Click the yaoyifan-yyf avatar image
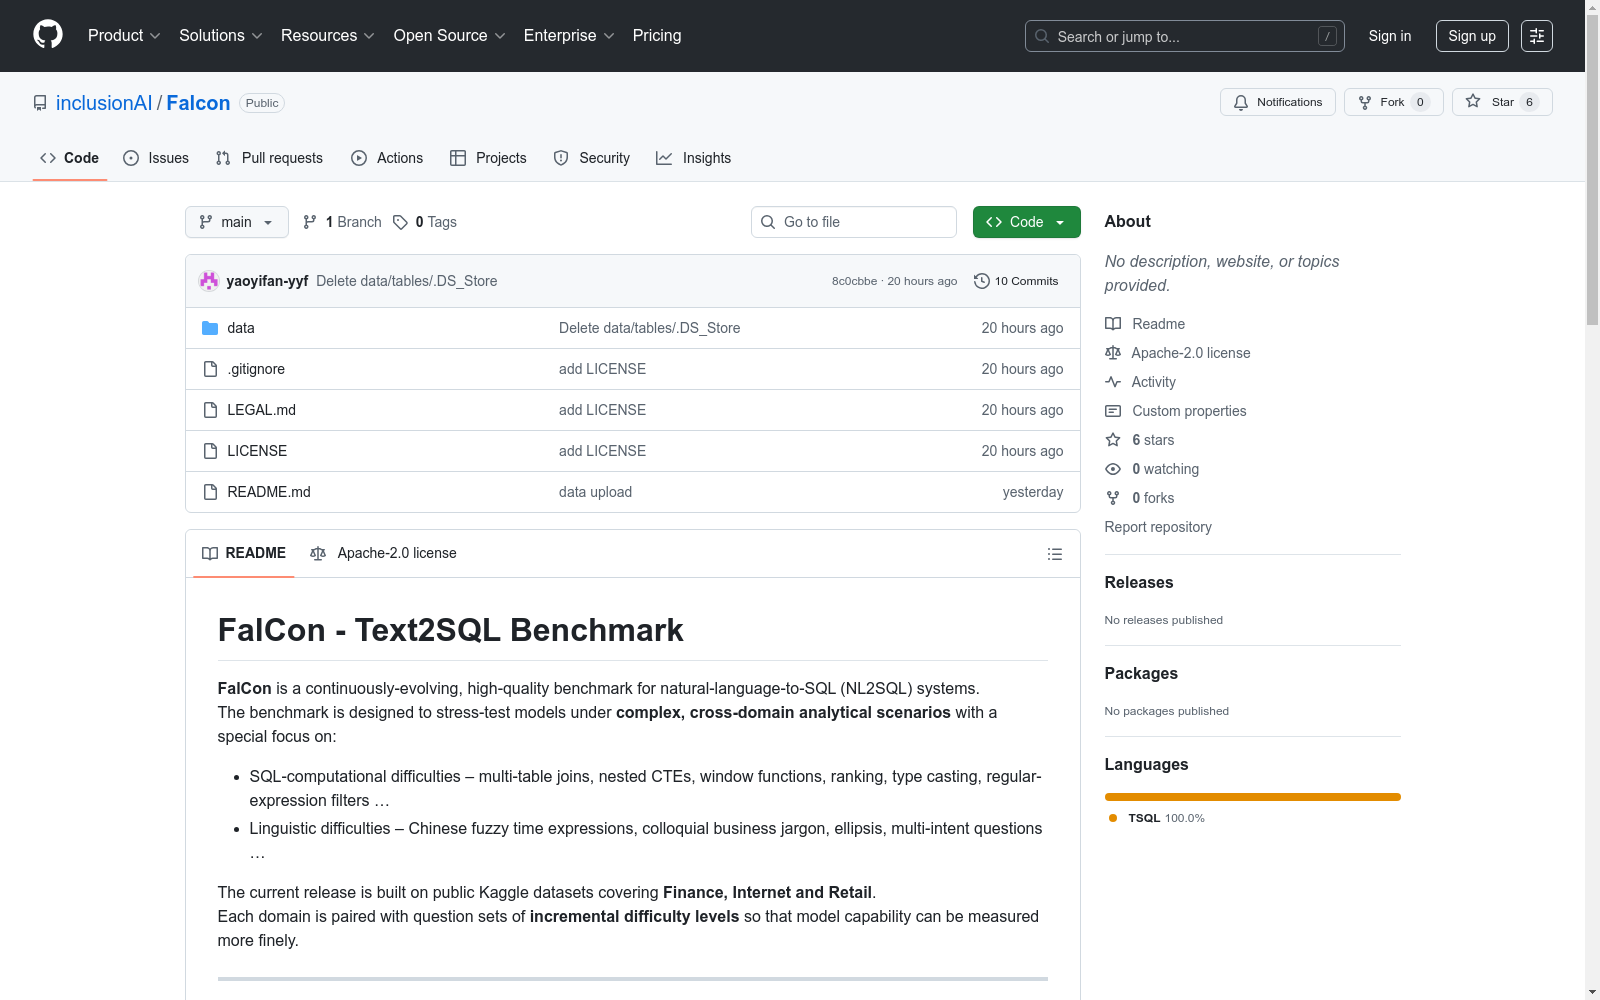This screenshot has height=1000, width=1600. [209, 281]
